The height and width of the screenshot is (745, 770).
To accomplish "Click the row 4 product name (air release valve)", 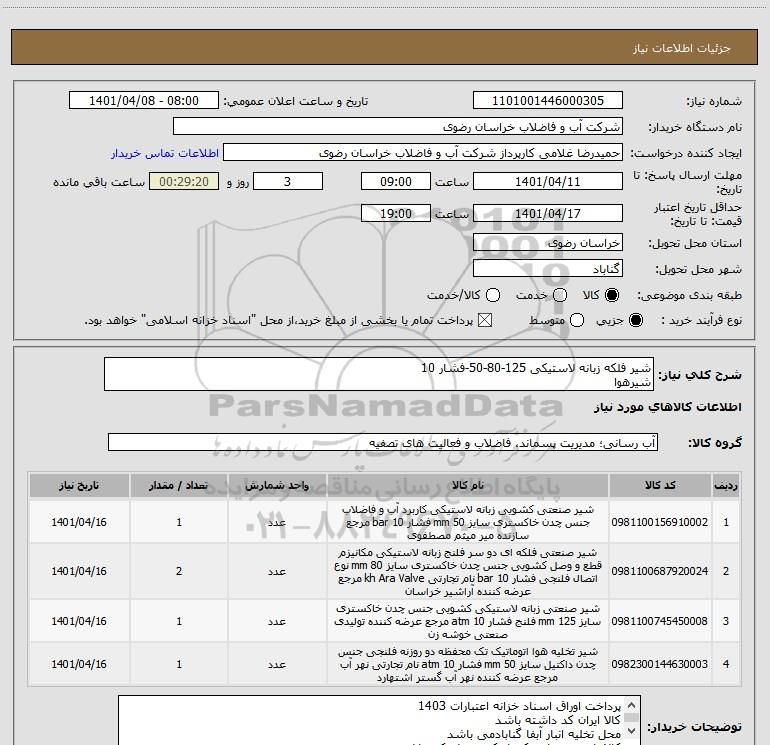I will tap(468, 664).
